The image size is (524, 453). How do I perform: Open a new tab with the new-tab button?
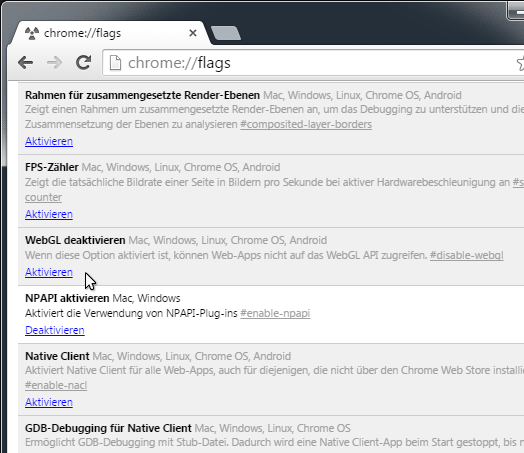(x=226, y=33)
